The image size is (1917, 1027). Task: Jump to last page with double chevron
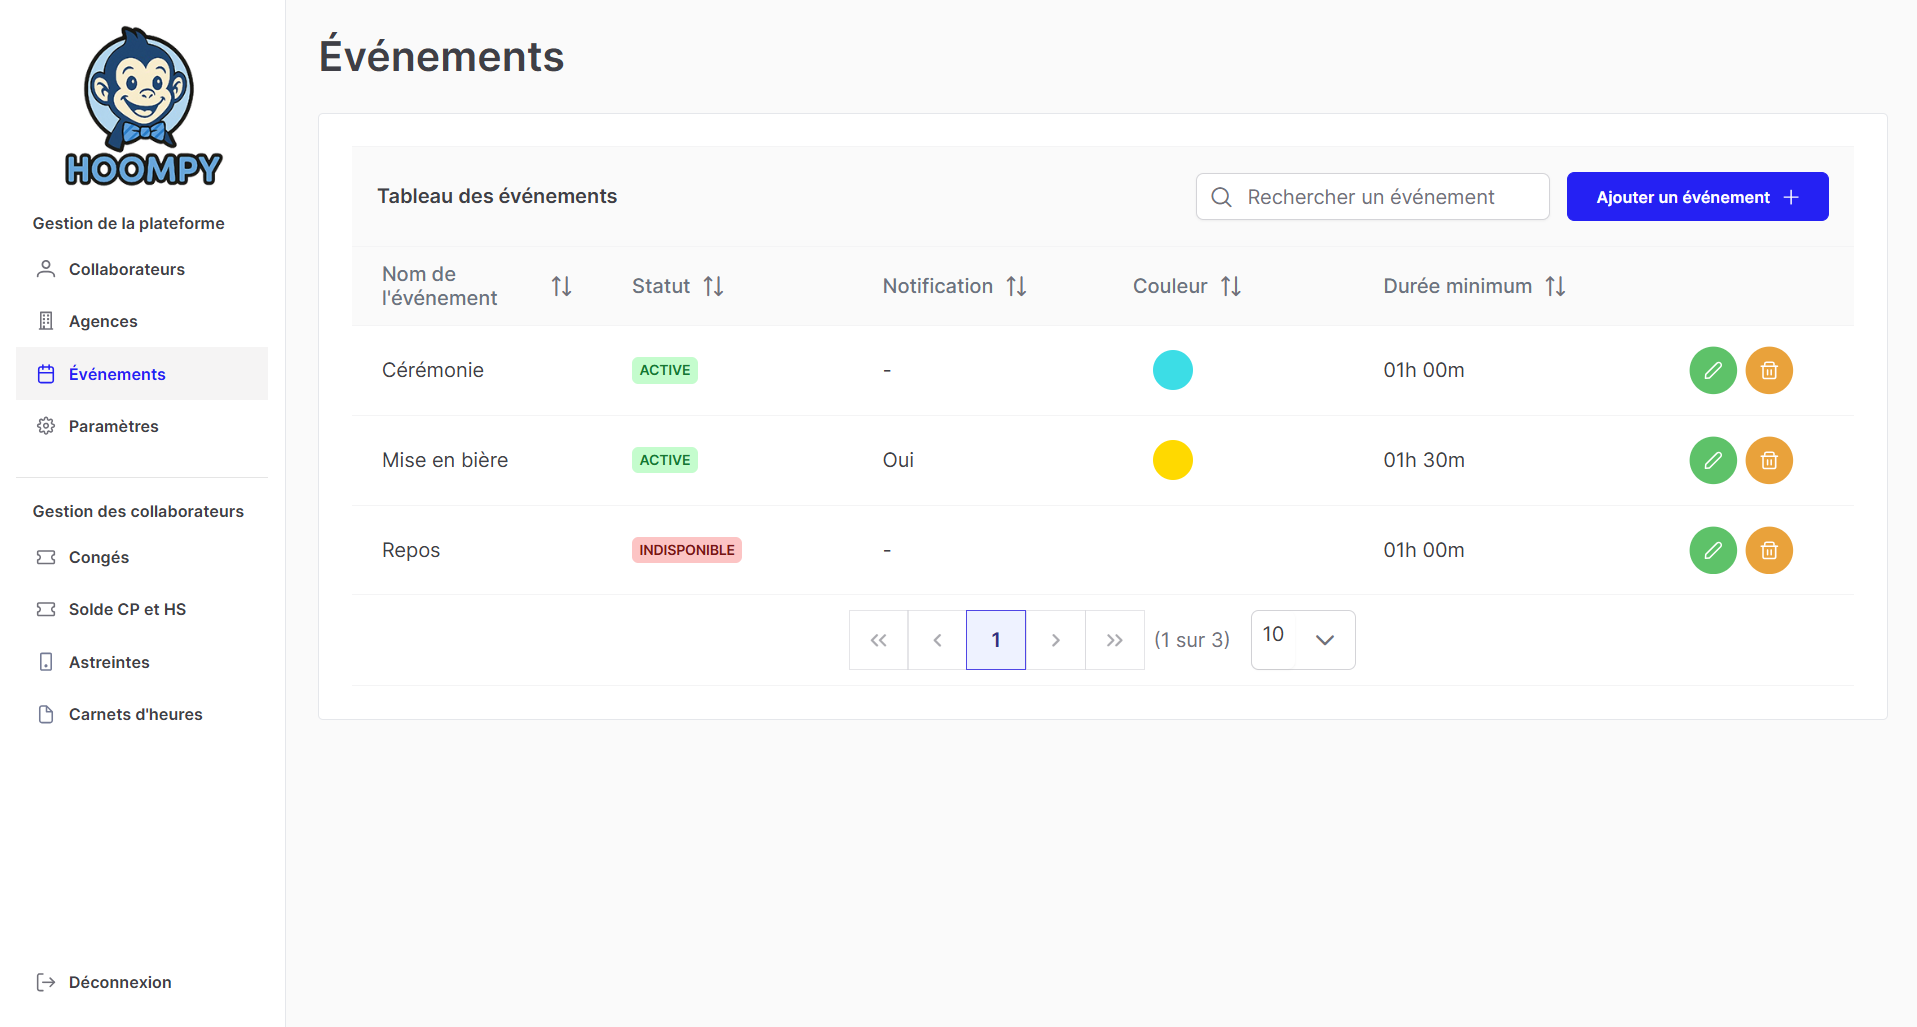pyautogui.click(x=1114, y=640)
